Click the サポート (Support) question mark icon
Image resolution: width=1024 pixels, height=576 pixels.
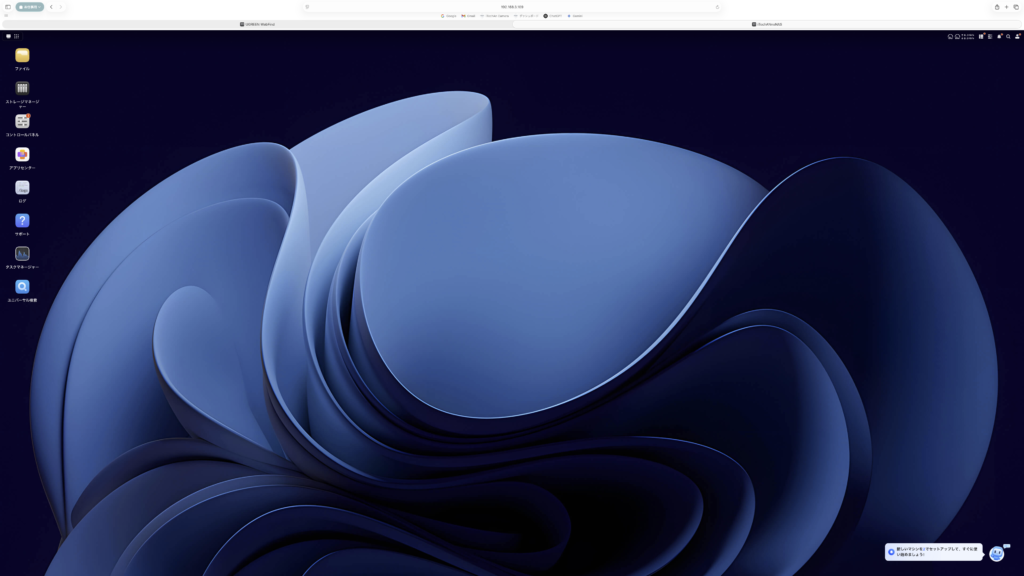[x=22, y=221]
